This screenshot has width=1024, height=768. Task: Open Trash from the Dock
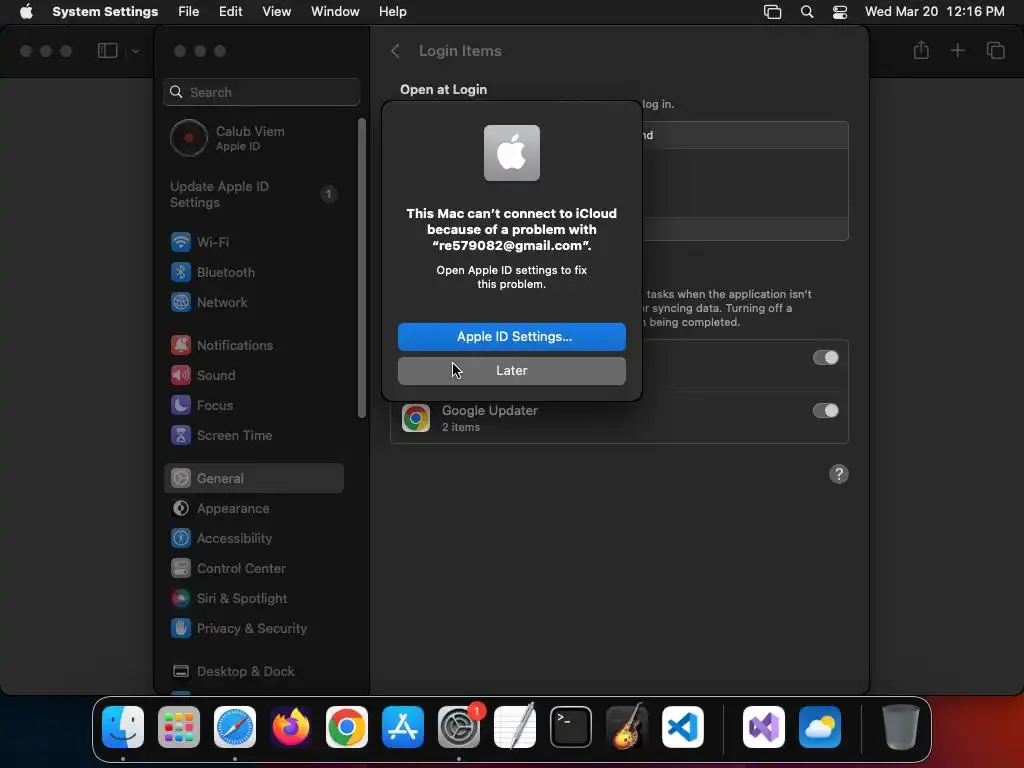click(x=901, y=727)
